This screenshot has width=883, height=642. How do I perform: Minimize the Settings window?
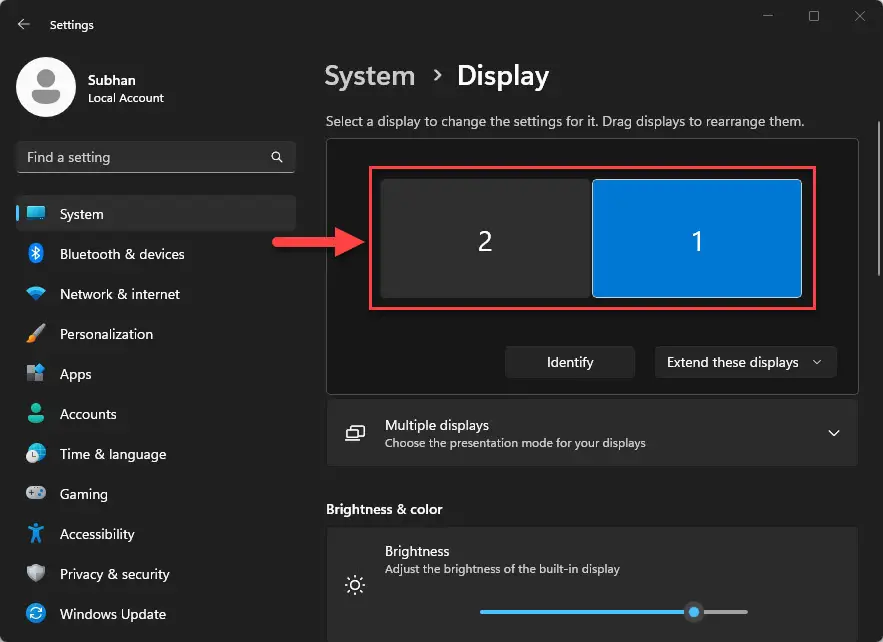[768, 16]
